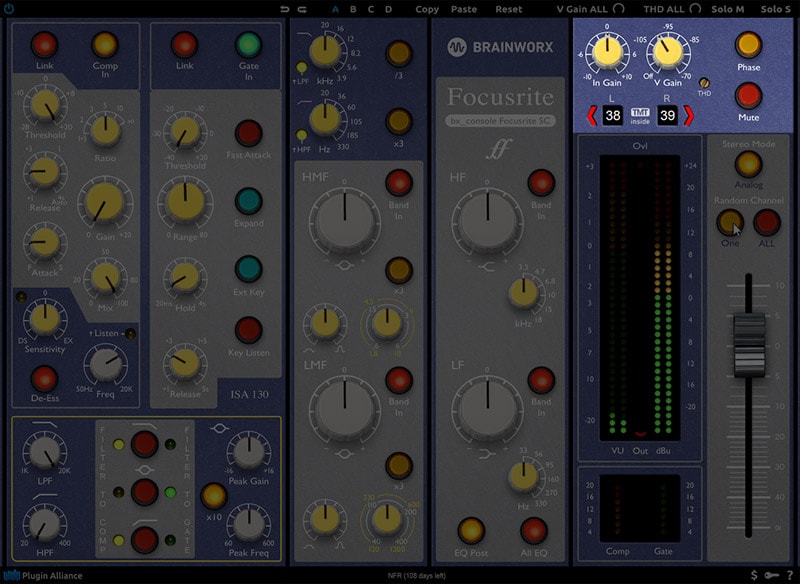This screenshot has height=584, width=800.
Task: Click the L channel number 38 display
Action: click(613, 117)
